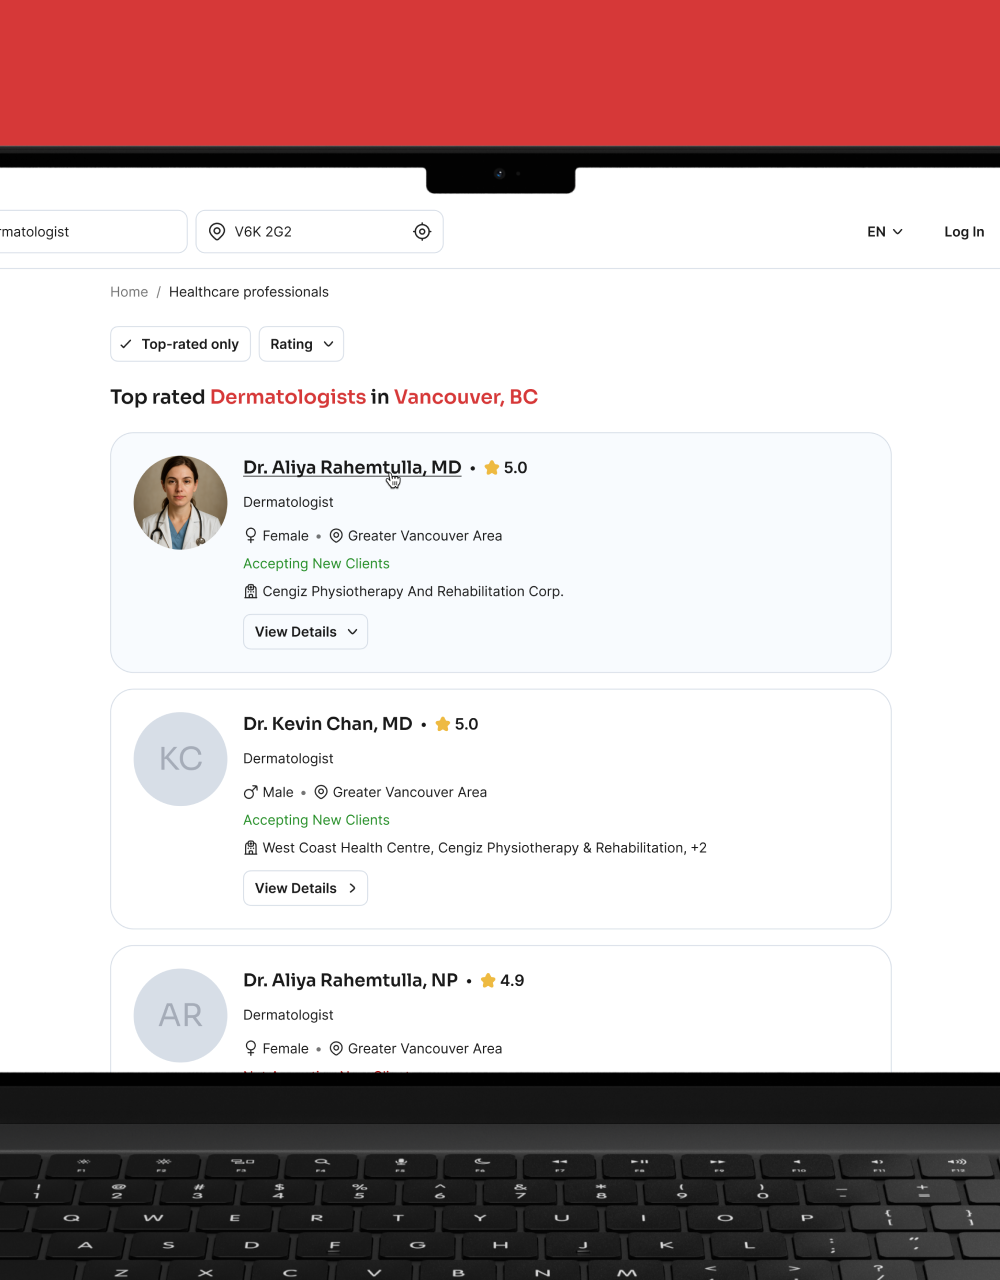Toggle the Top-rated only filter
Viewport: 1000px width, 1280px height.
coord(180,344)
